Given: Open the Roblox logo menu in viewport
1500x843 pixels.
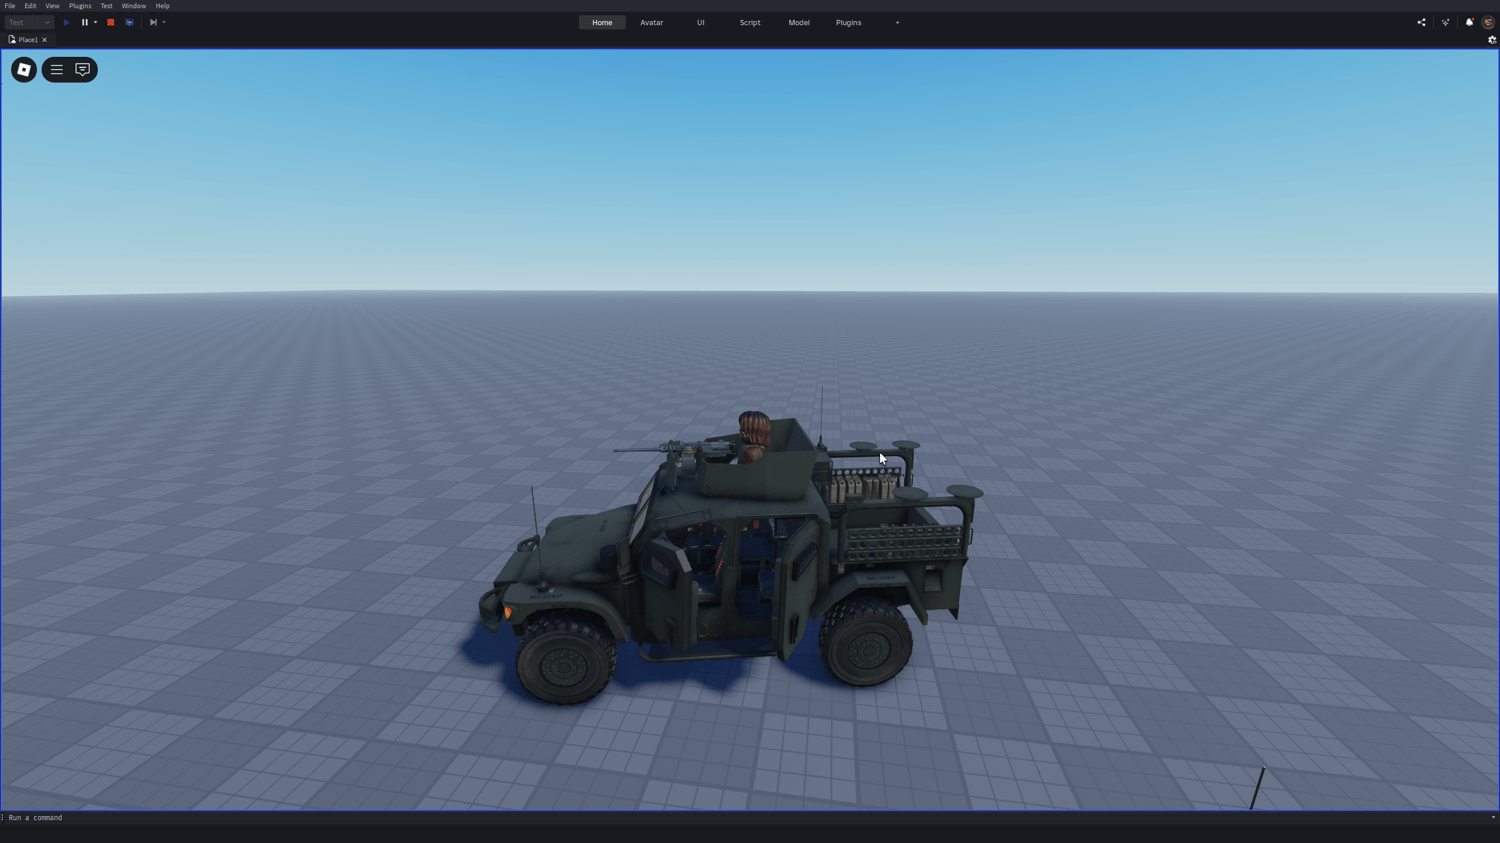Looking at the screenshot, I should click(x=24, y=70).
